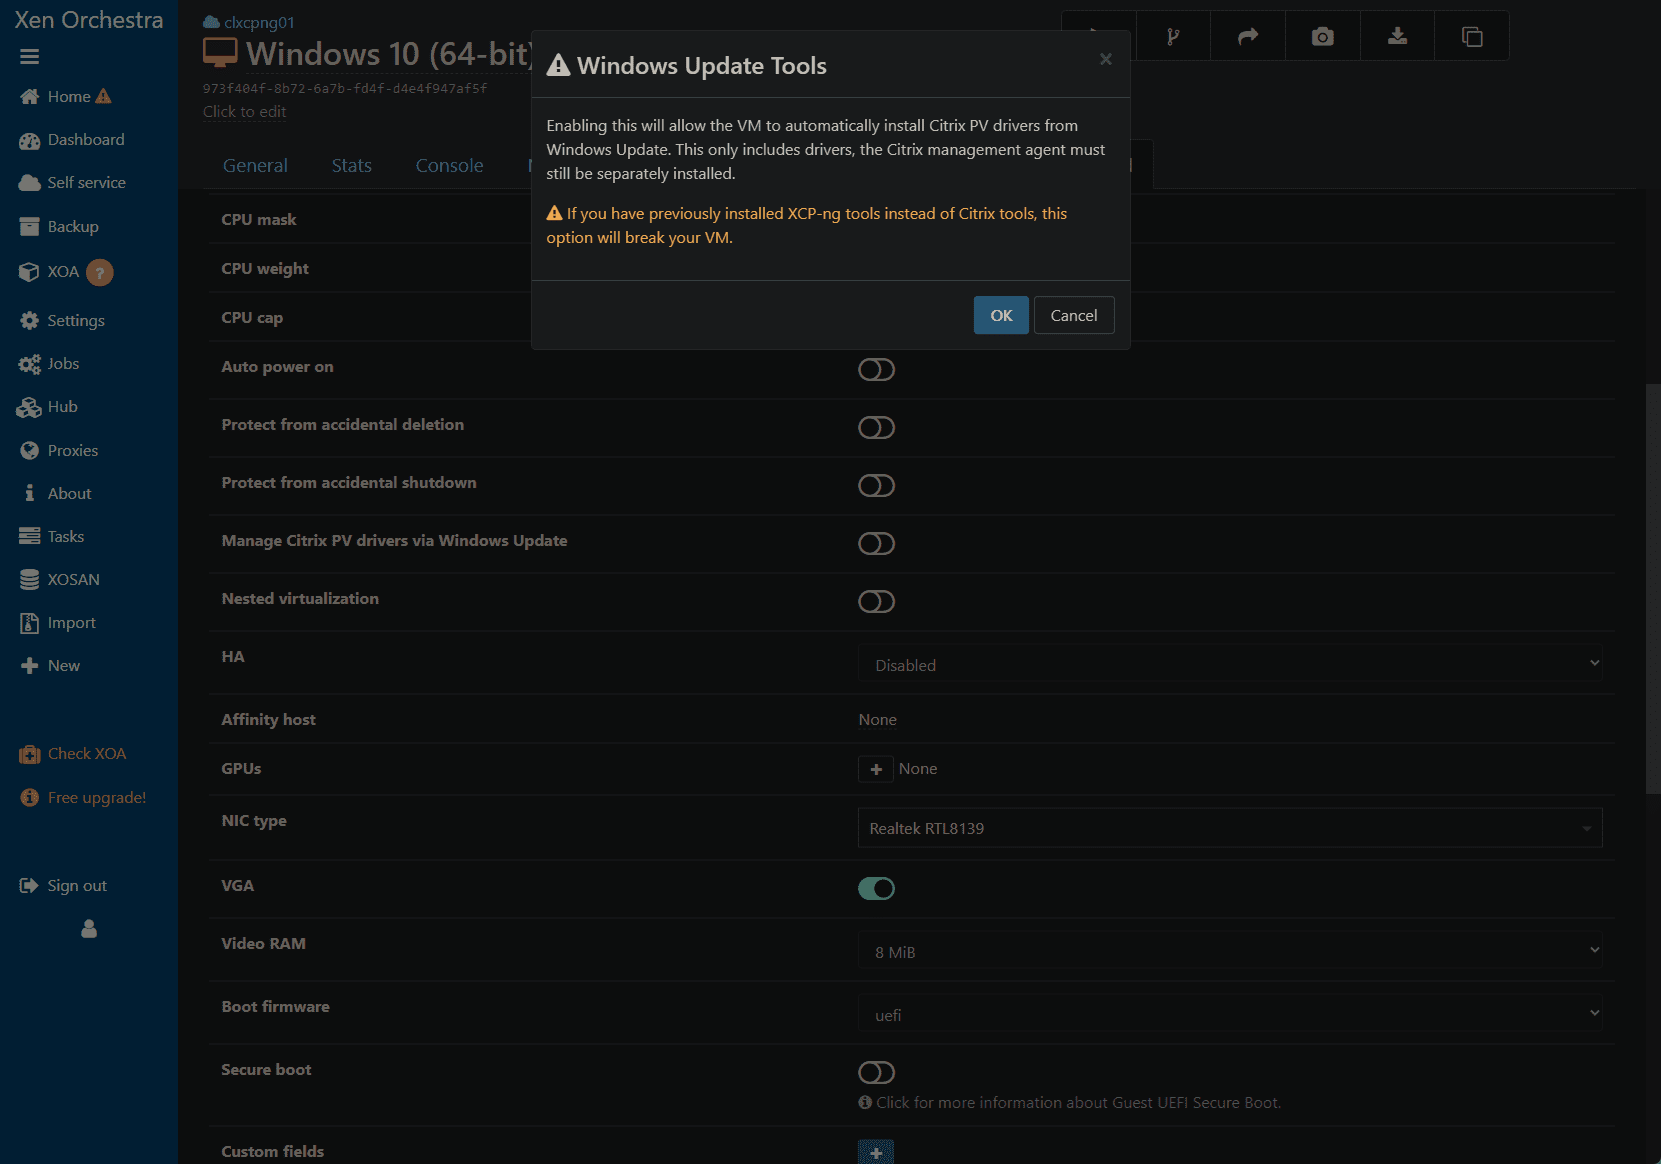Toggle Manage Citrix PV drivers via Windows Update
The width and height of the screenshot is (1661, 1164).
(x=876, y=544)
